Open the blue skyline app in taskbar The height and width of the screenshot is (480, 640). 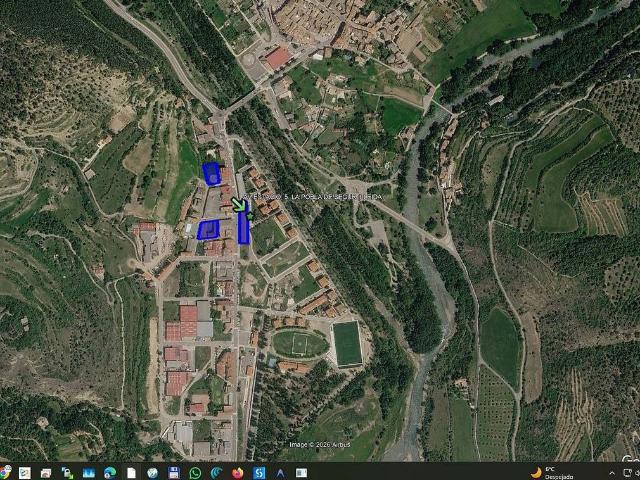pyautogui.click(x=89, y=473)
